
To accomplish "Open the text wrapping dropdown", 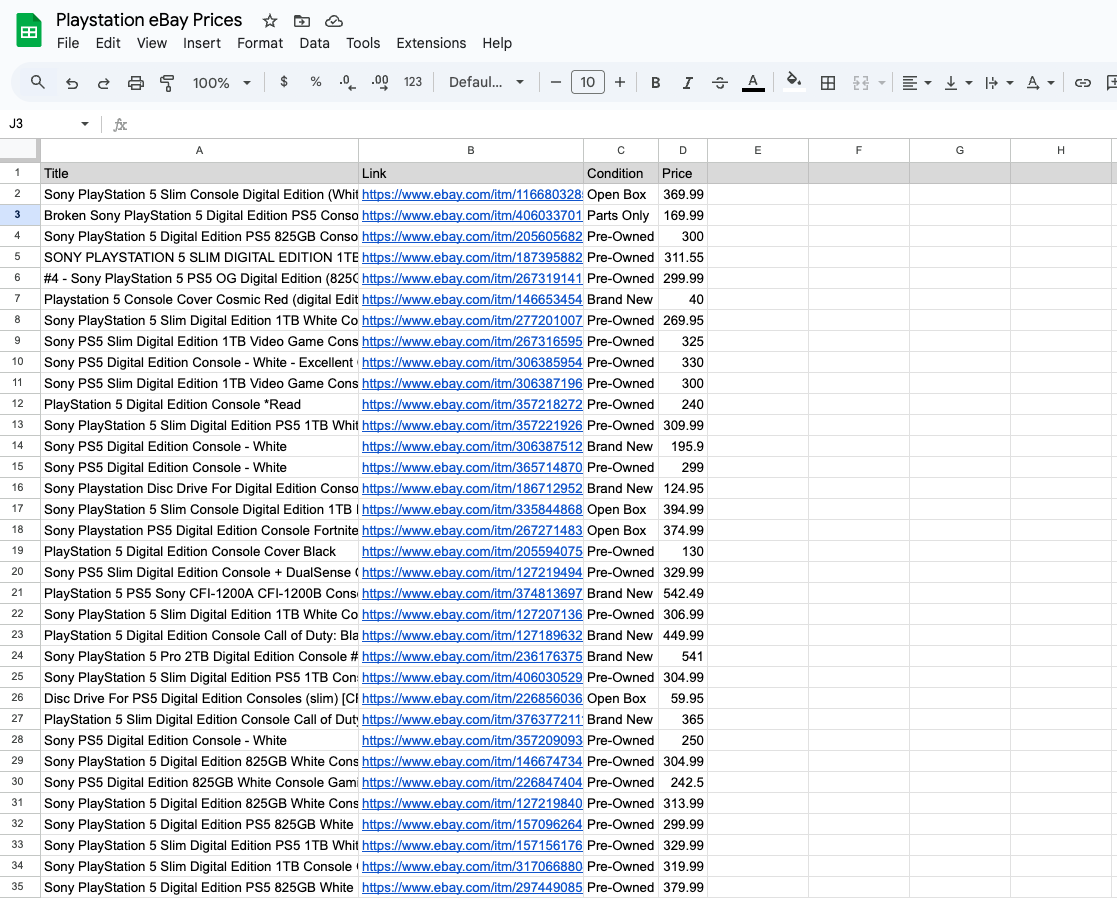I will click(x=999, y=83).
